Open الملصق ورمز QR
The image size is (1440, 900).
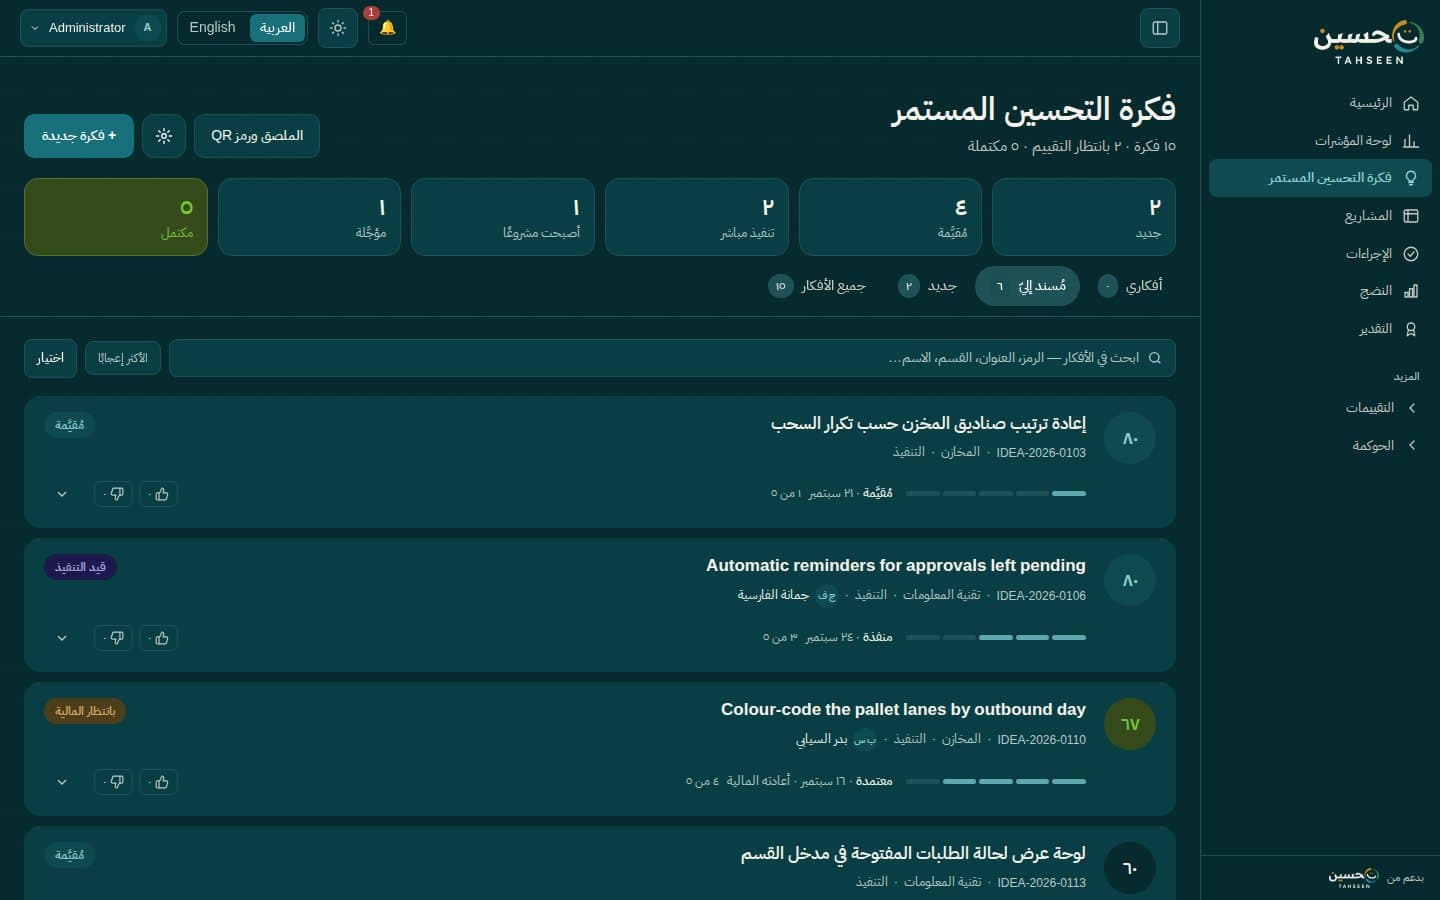pos(257,136)
